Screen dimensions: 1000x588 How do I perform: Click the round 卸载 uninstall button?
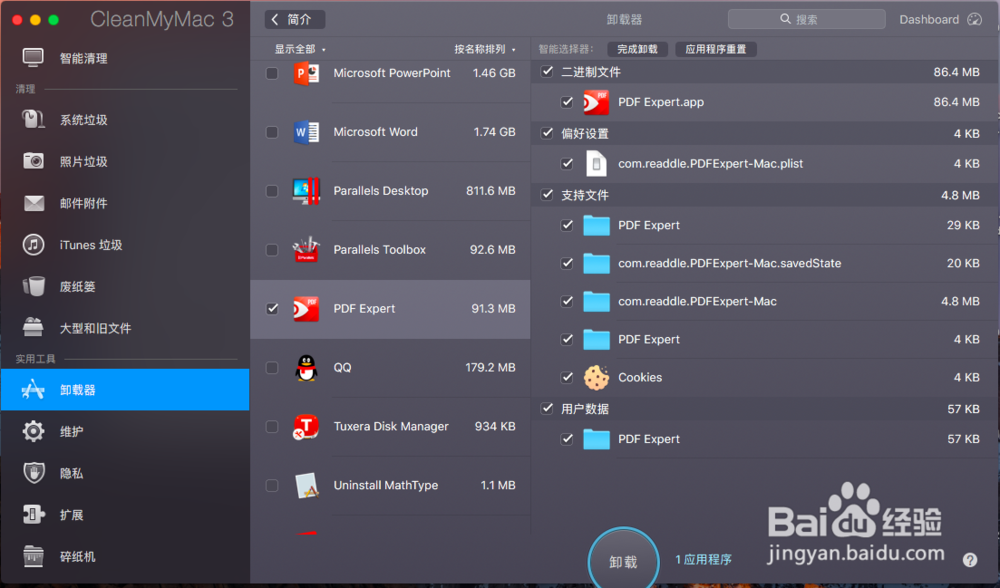point(623,561)
